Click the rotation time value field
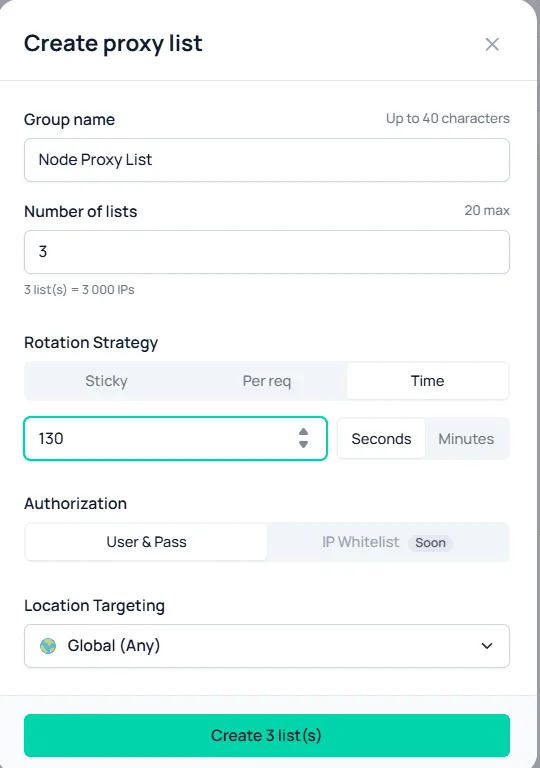Screen dimensions: 540x768 pyautogui.click(x=175, y=438)
